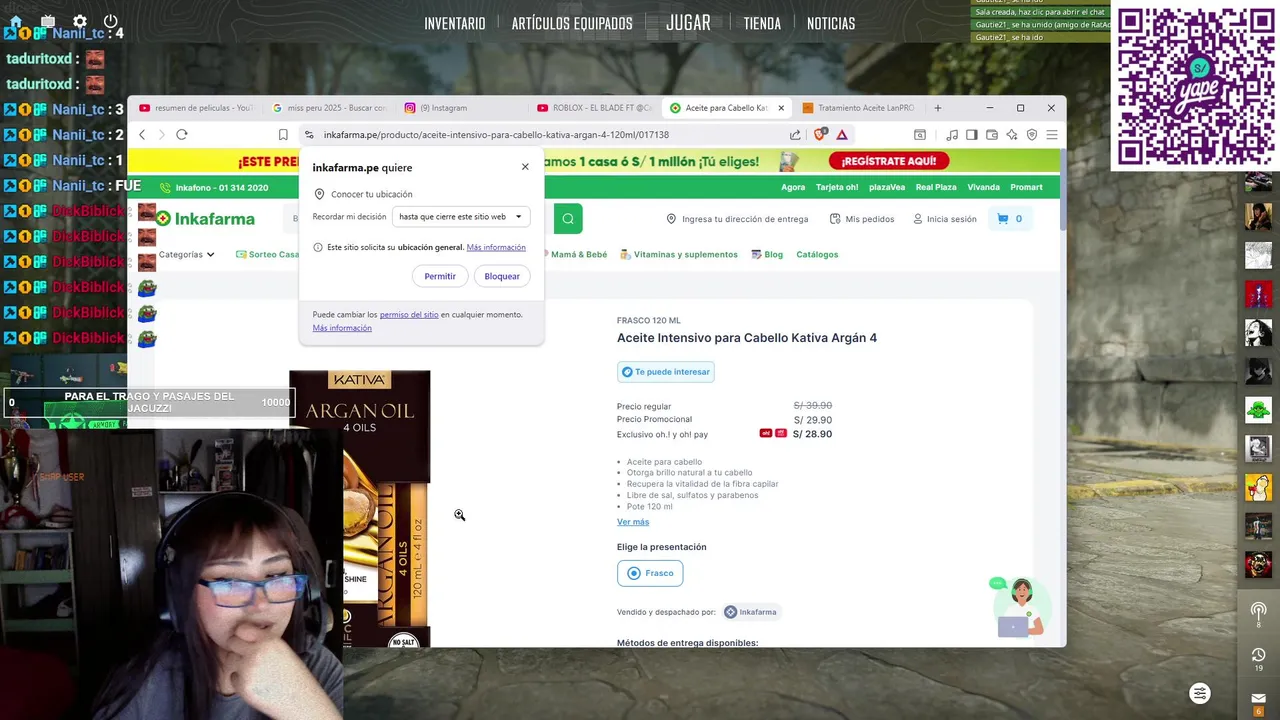Image resolution: width=1280 pixels, height=720 pixels.
Task: Open Catálogos link
Action: [817, 255]
